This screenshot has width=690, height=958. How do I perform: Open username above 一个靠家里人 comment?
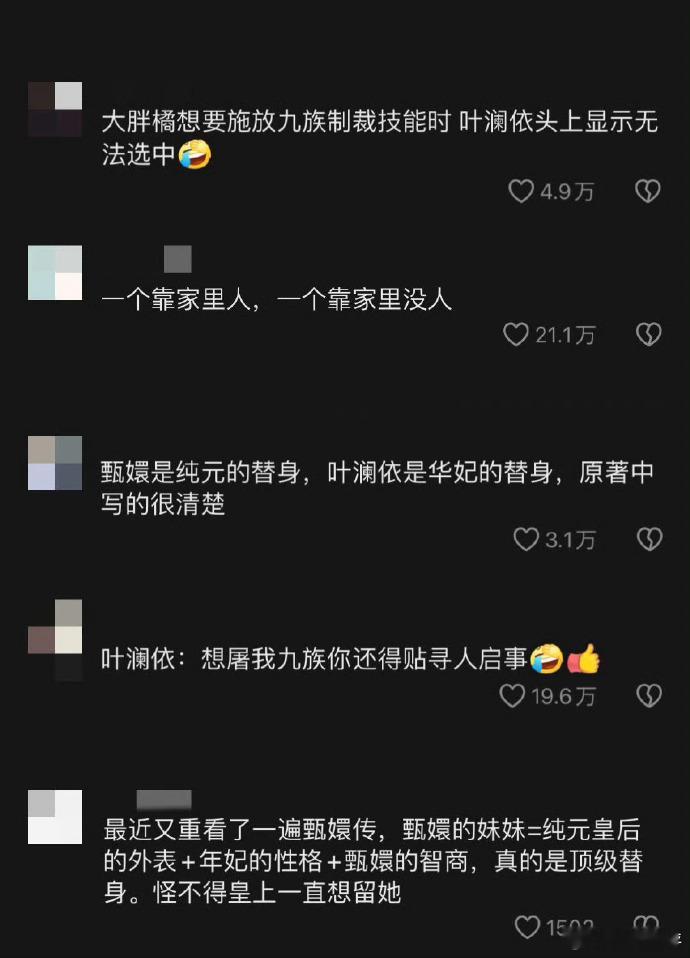(178, 259)
